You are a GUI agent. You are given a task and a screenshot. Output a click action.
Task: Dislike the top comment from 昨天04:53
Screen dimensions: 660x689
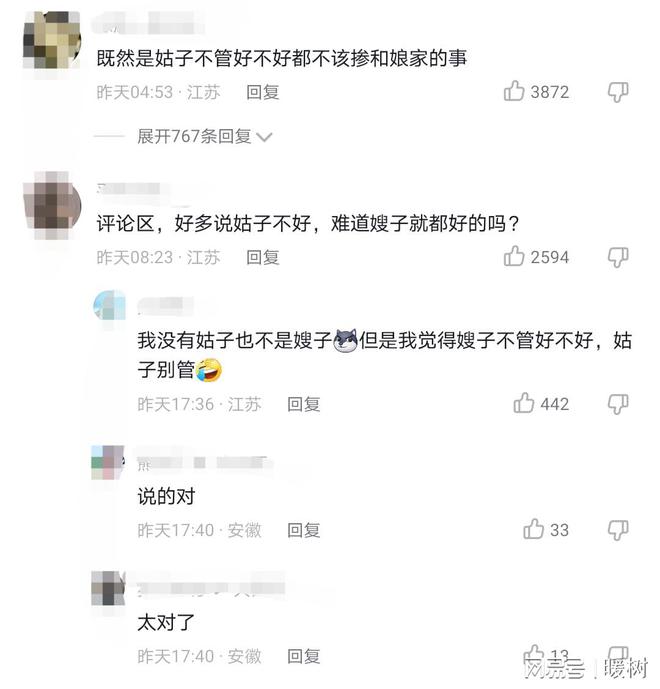(618, 92)
